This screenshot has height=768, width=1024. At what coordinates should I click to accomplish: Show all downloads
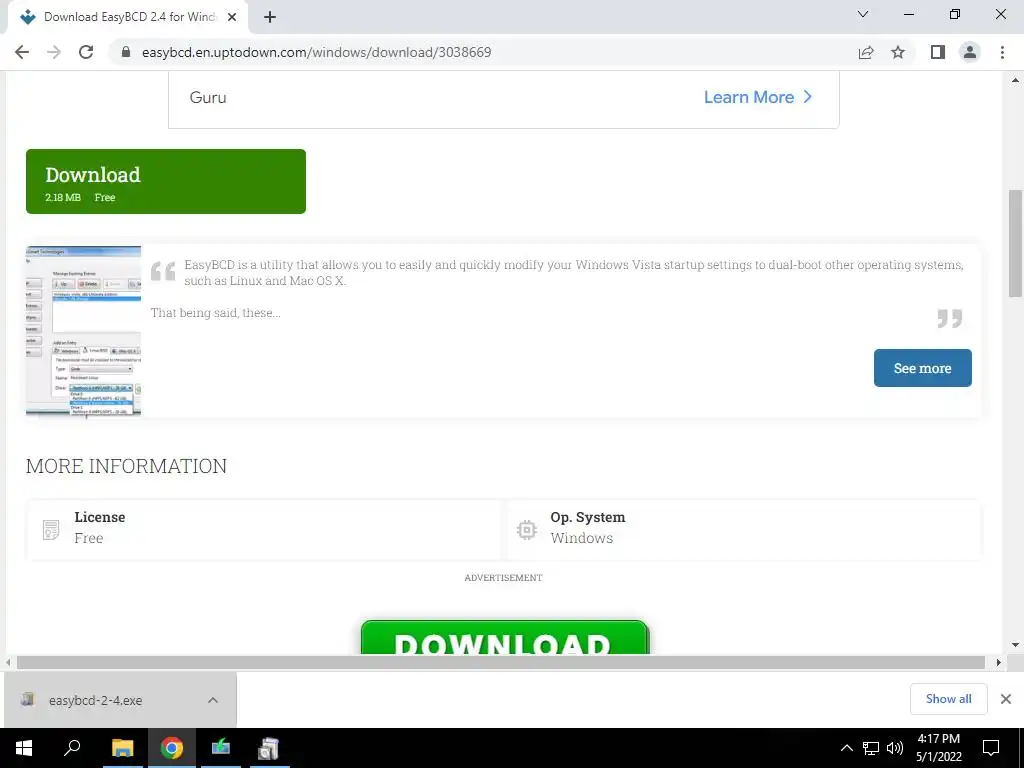(948, 699)
